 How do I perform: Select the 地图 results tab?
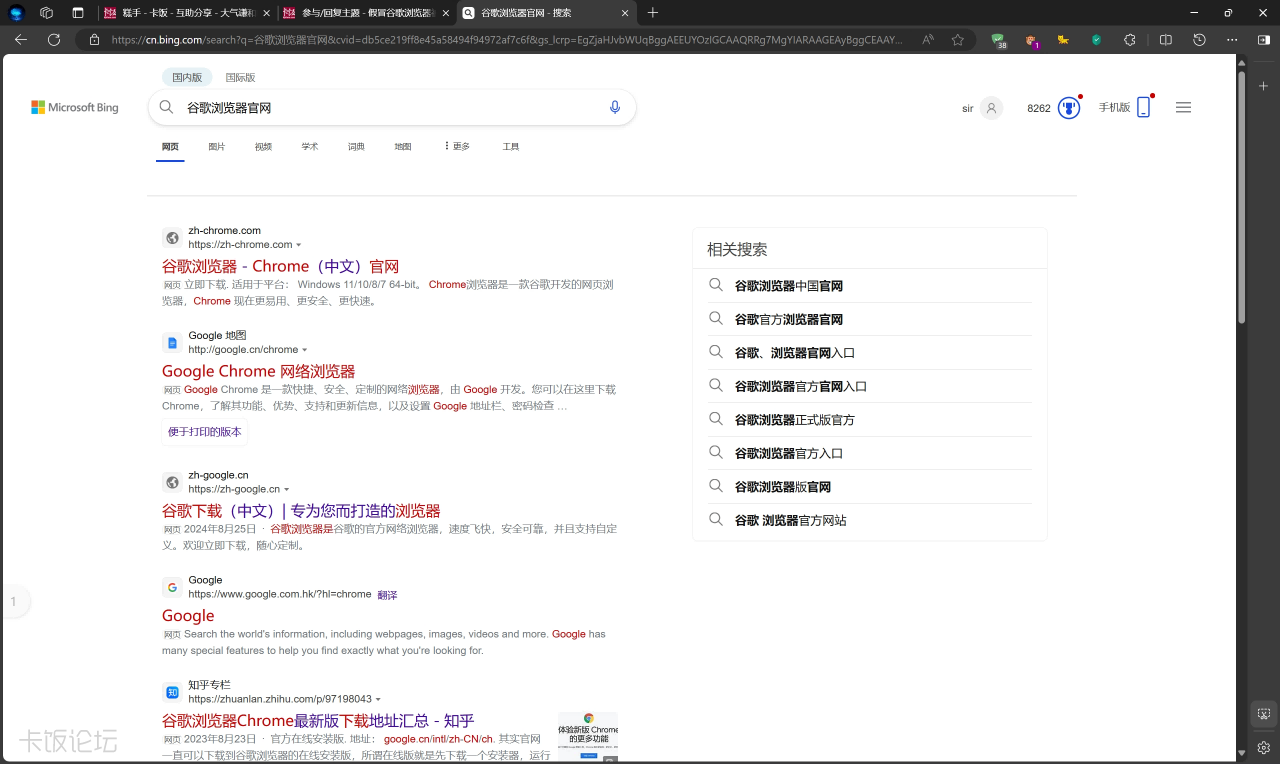click(403, 146)
